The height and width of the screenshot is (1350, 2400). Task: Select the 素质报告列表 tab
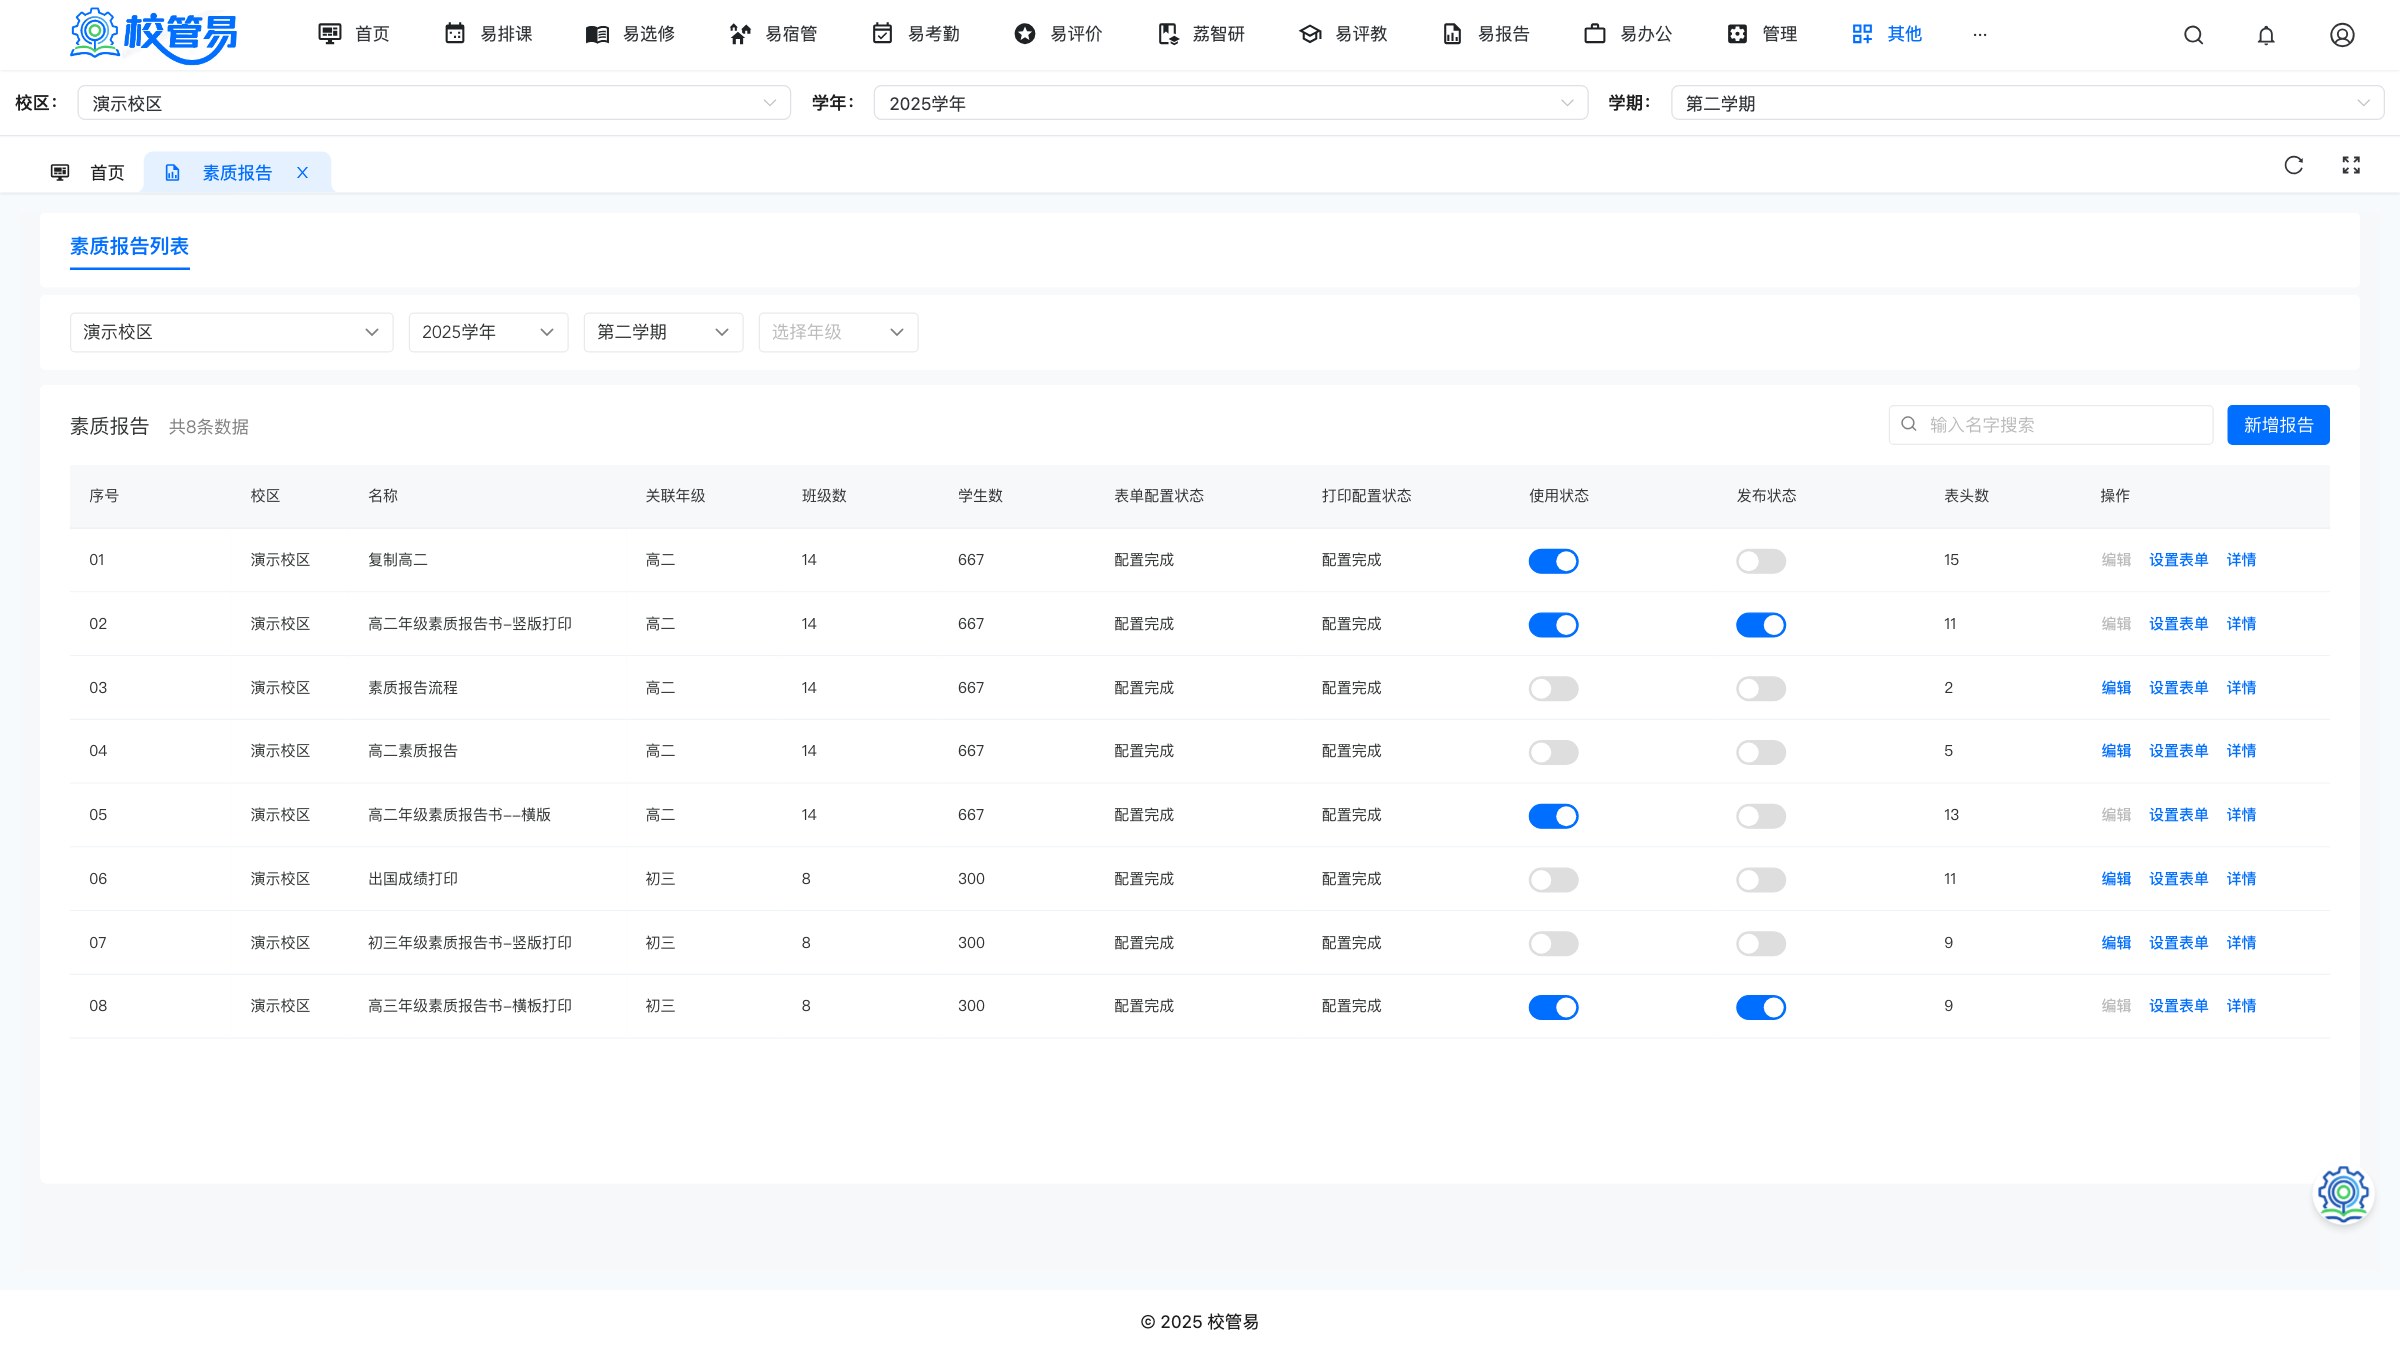click(x=129, y=246)
